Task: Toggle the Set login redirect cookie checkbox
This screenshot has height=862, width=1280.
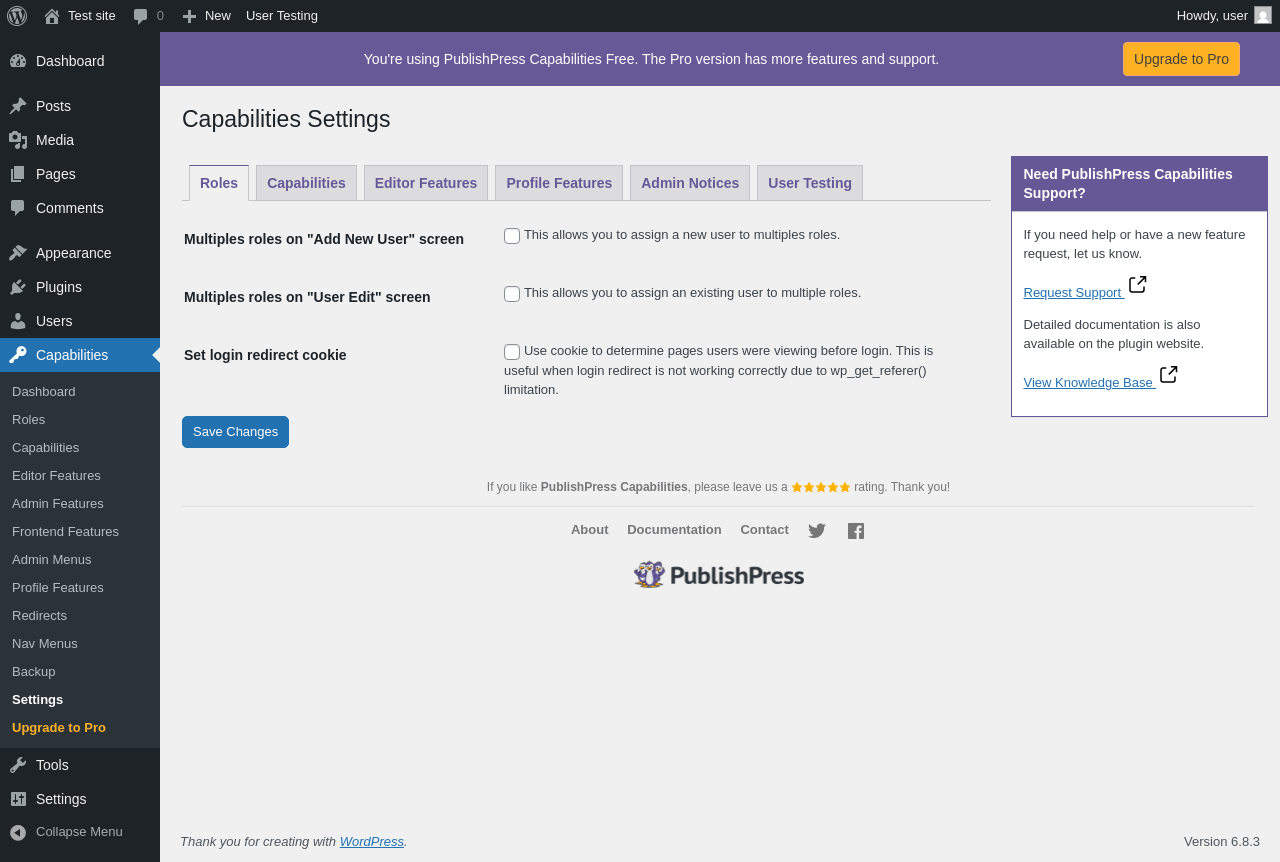Action: 512,352
